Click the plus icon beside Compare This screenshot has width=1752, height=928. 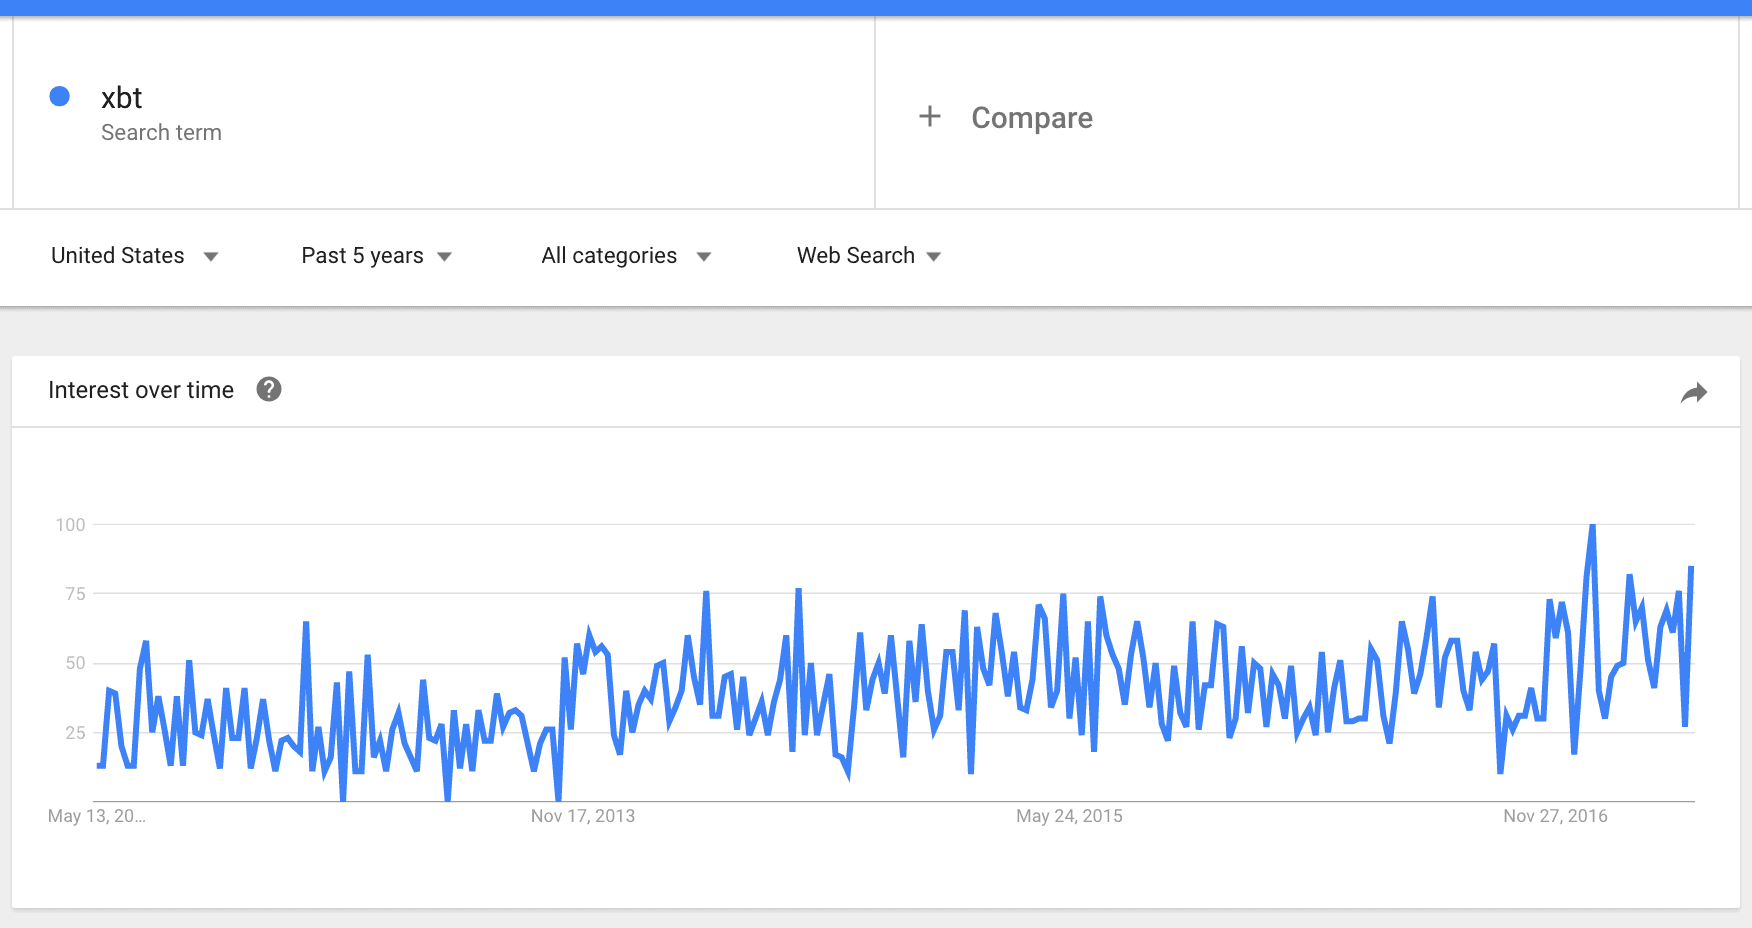click(x=930, y=117)
